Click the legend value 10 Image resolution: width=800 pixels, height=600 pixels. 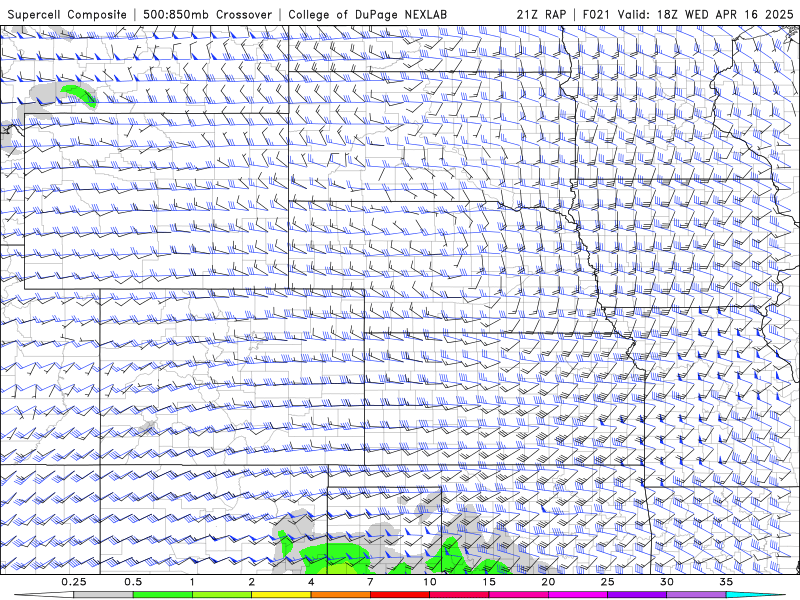tap(430, 582)
